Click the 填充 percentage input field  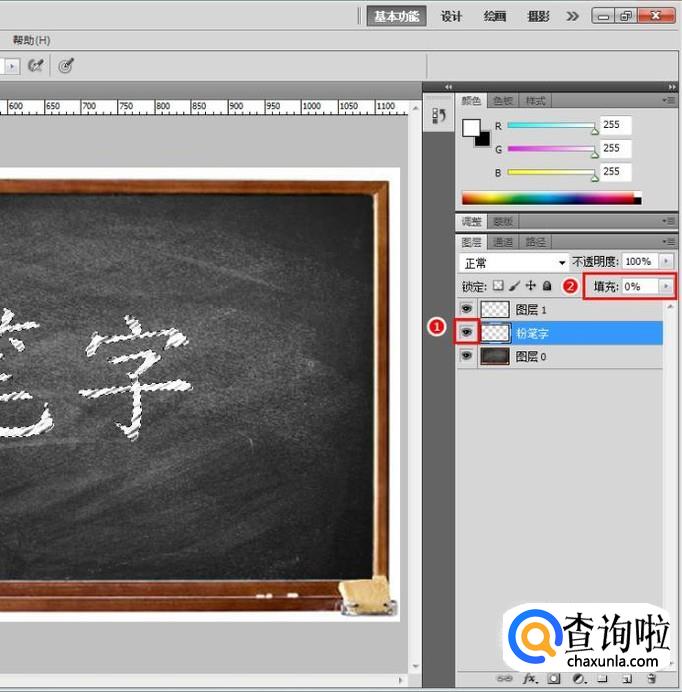638,286
